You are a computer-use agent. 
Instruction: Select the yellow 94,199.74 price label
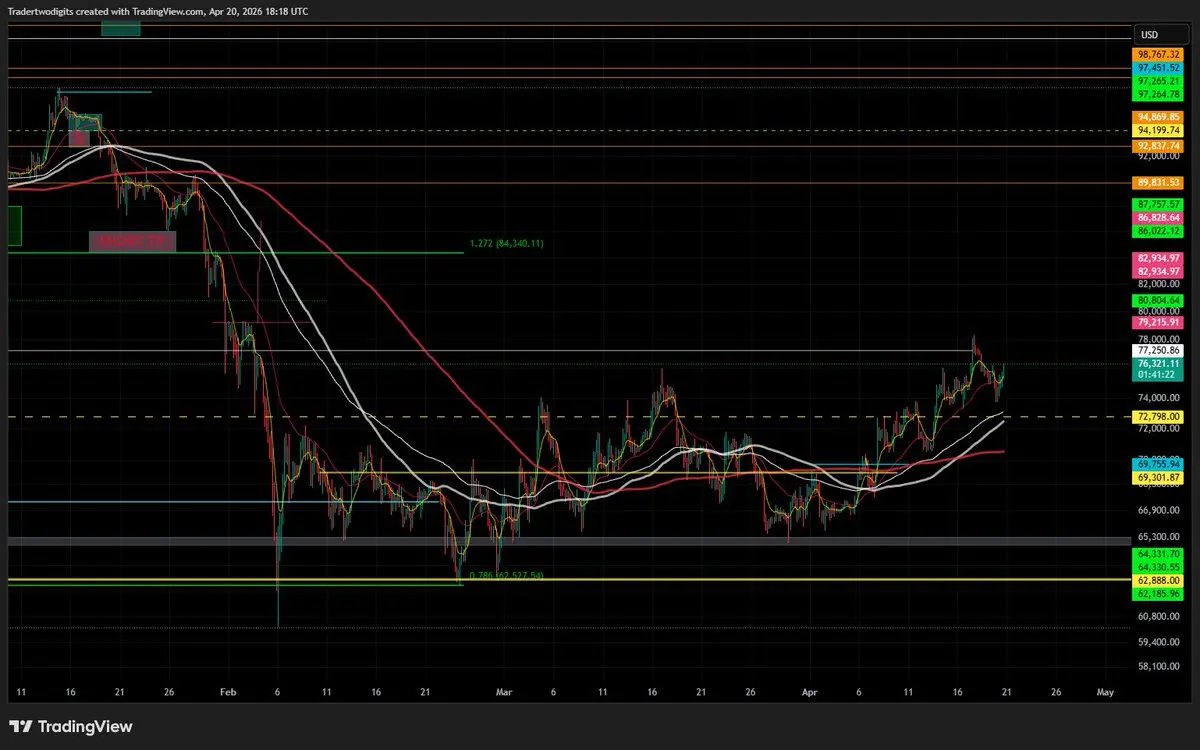click(1158, 130)
